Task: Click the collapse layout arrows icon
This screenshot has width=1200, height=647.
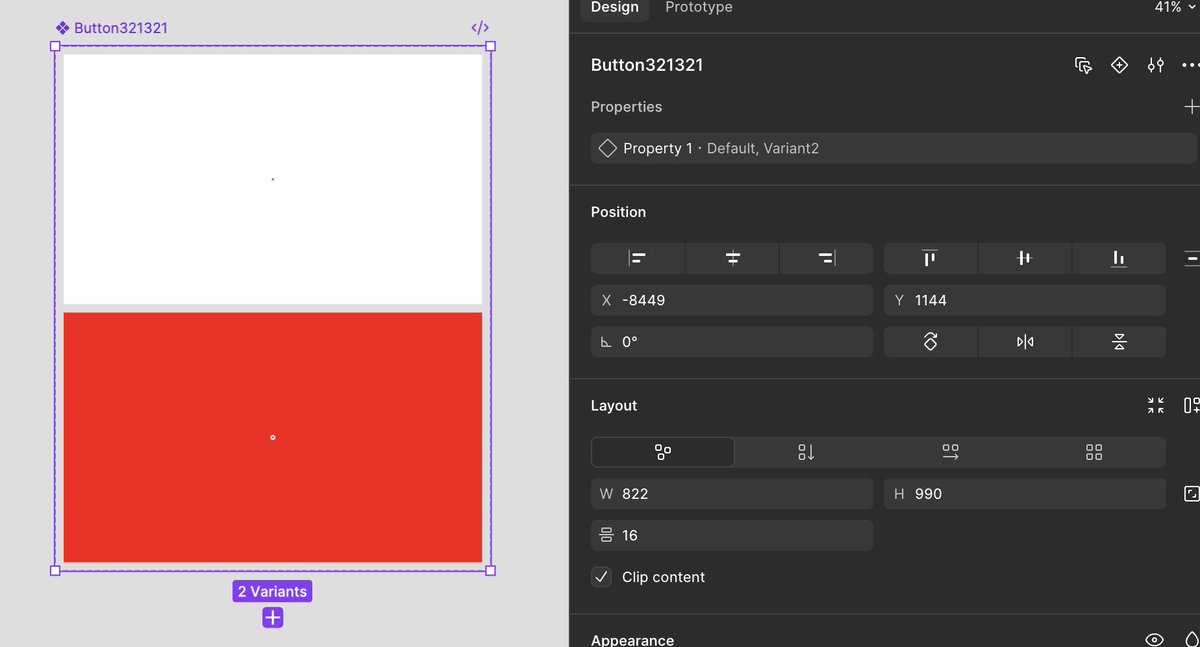Action: (x=1155, y=405)
